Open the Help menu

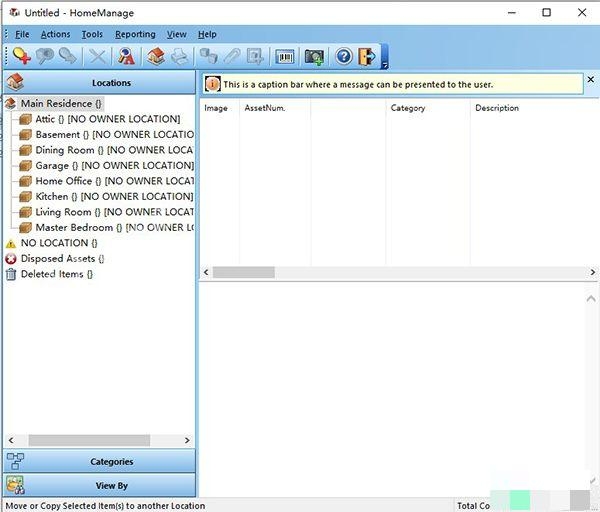(207, 34)
